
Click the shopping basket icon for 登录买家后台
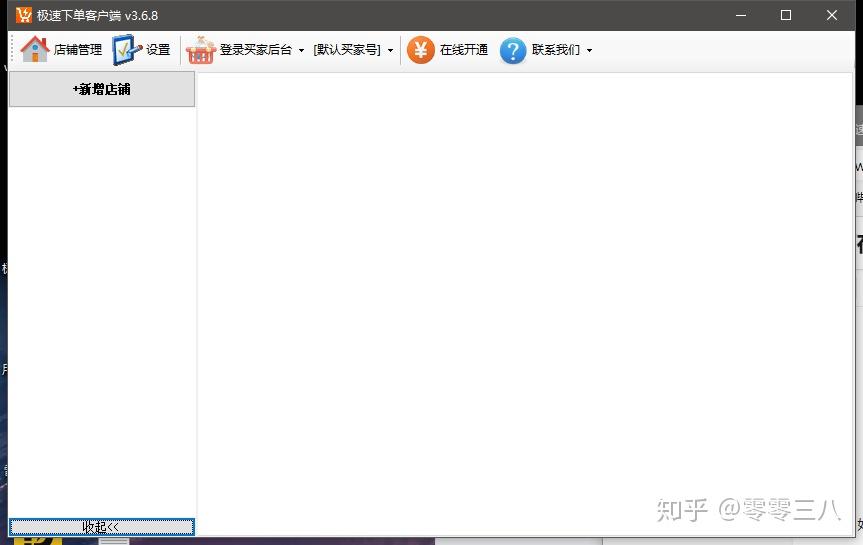200,50
